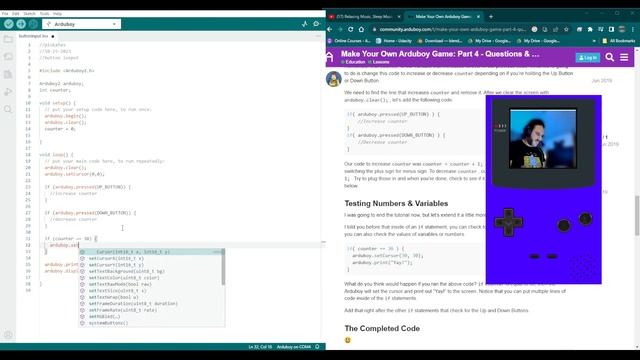This screenshot has width=640, height=360.
Task: Click The Completed Code heading
Action: (382, 329)
